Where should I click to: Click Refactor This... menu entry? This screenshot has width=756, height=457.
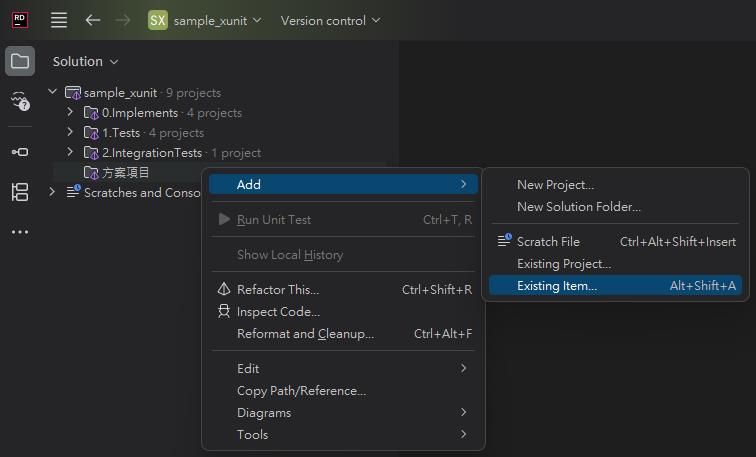tap(278, 290)
